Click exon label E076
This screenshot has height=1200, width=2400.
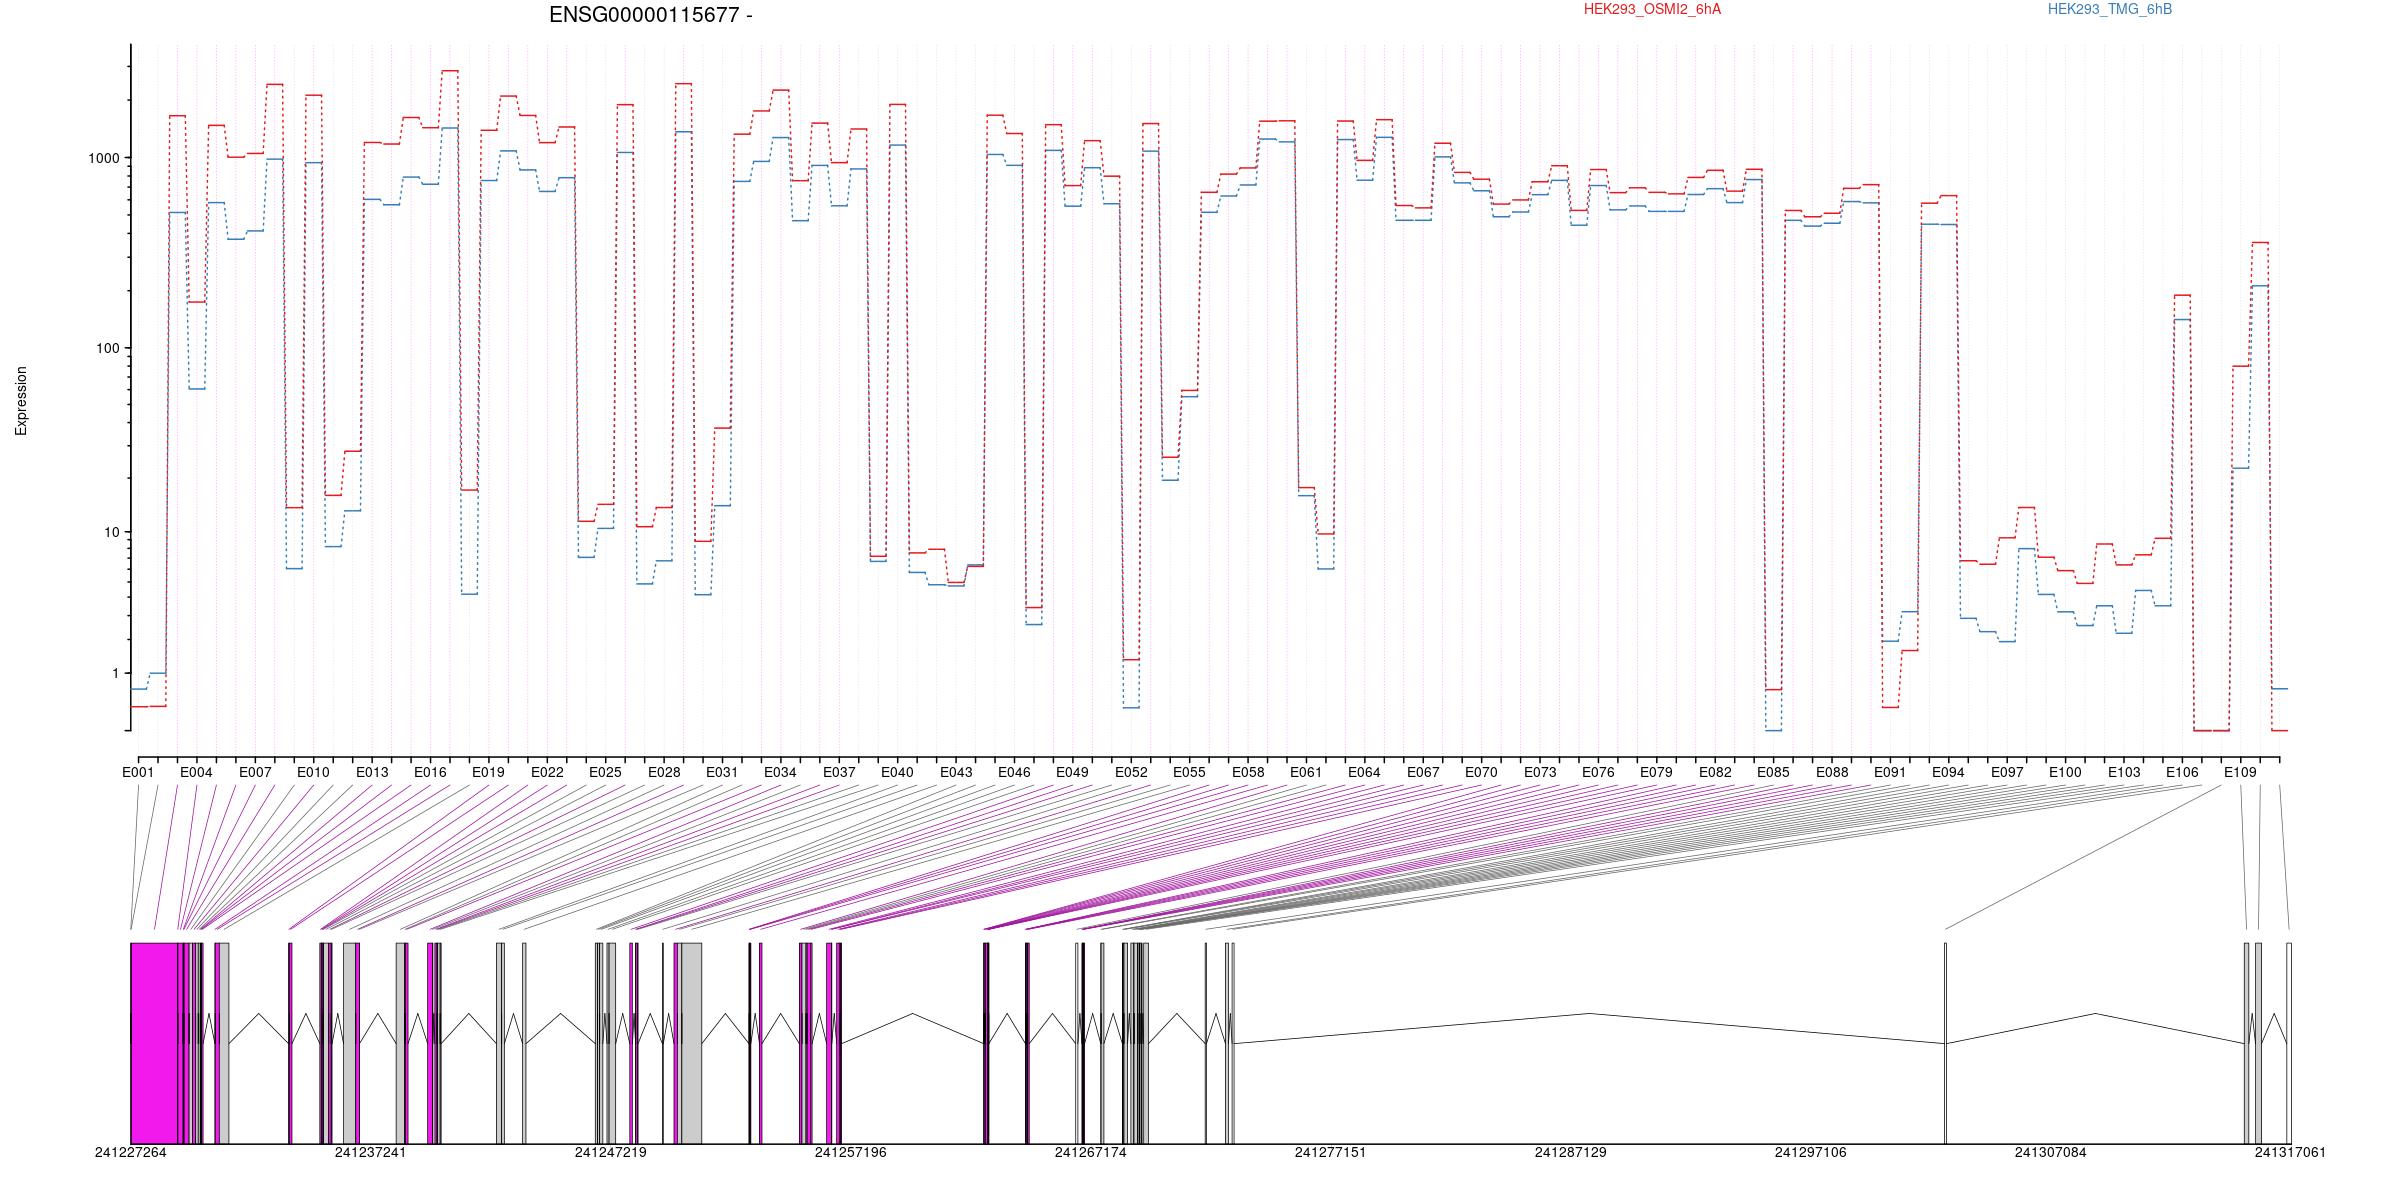point(1598,773)
